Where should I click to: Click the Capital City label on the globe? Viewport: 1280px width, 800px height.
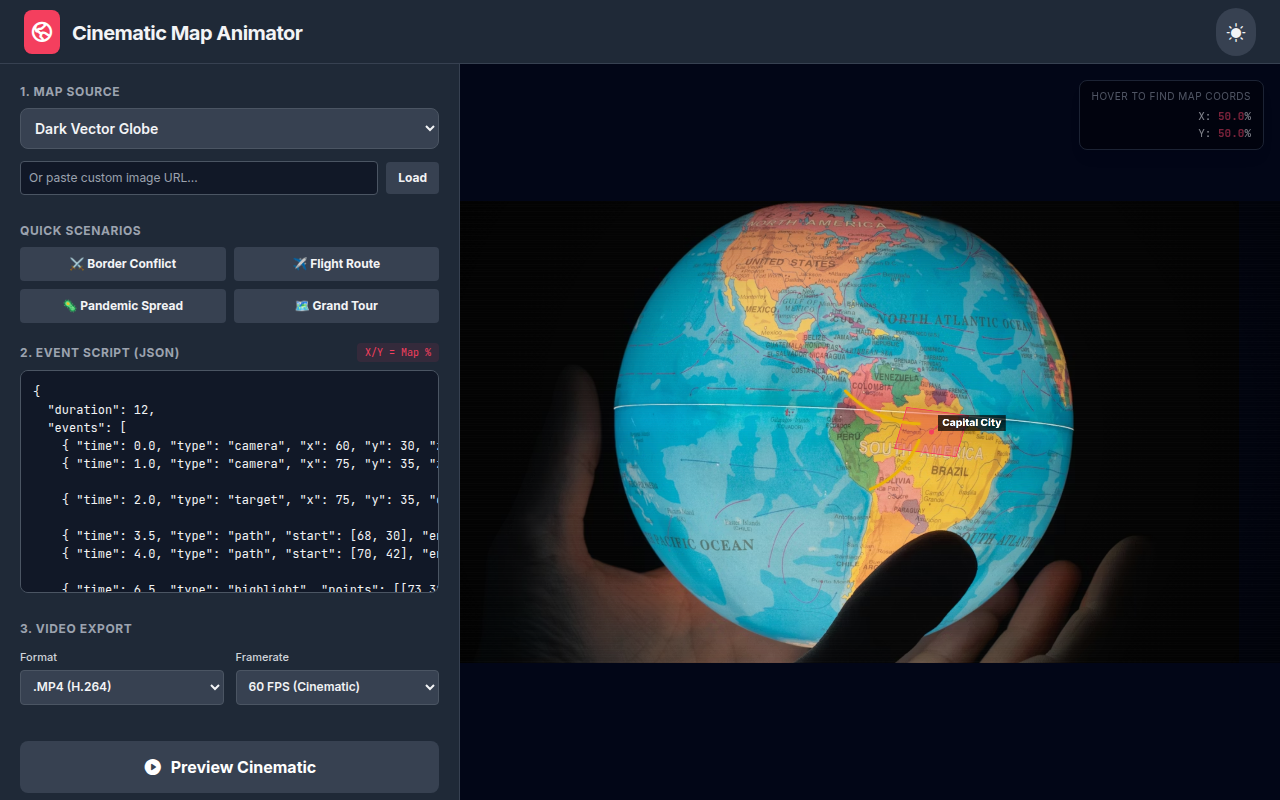pos(971,422)
